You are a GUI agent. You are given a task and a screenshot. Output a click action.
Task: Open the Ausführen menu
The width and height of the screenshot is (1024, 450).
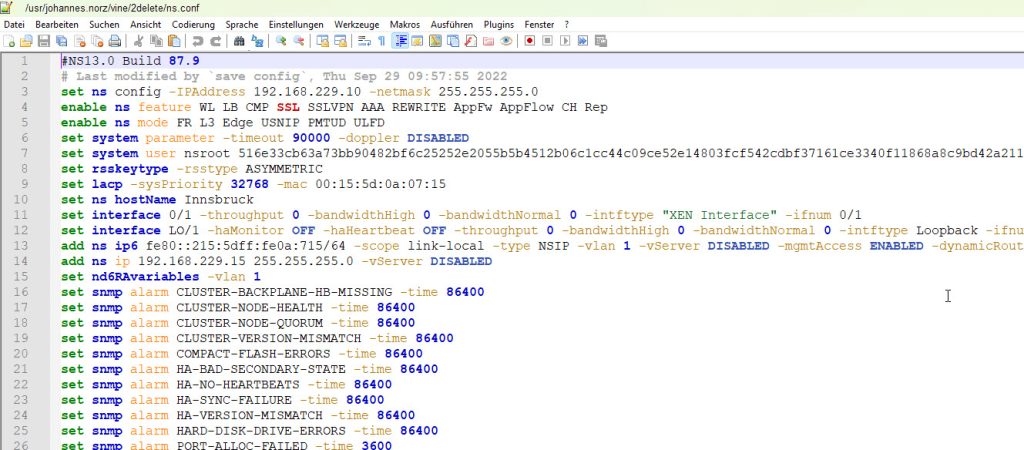[452, 25]
